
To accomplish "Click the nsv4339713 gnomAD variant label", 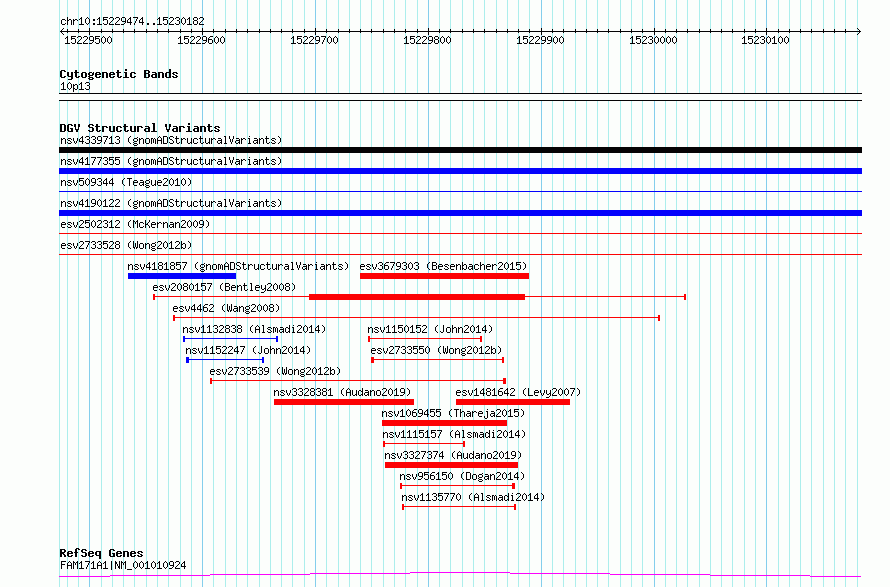I will pos(171,140).
